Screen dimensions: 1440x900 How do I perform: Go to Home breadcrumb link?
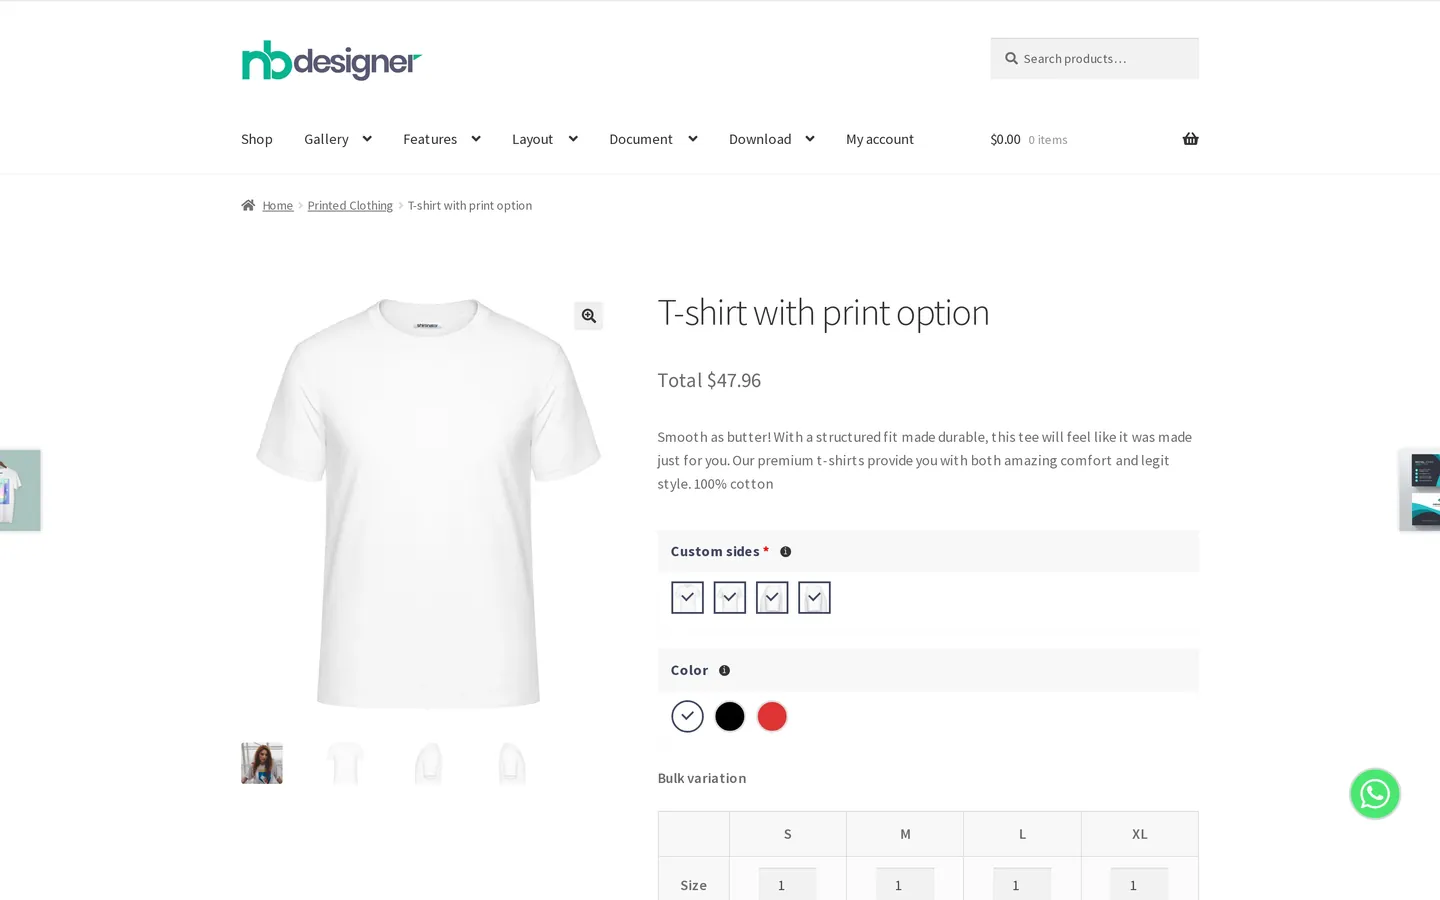tap(278, 205)
